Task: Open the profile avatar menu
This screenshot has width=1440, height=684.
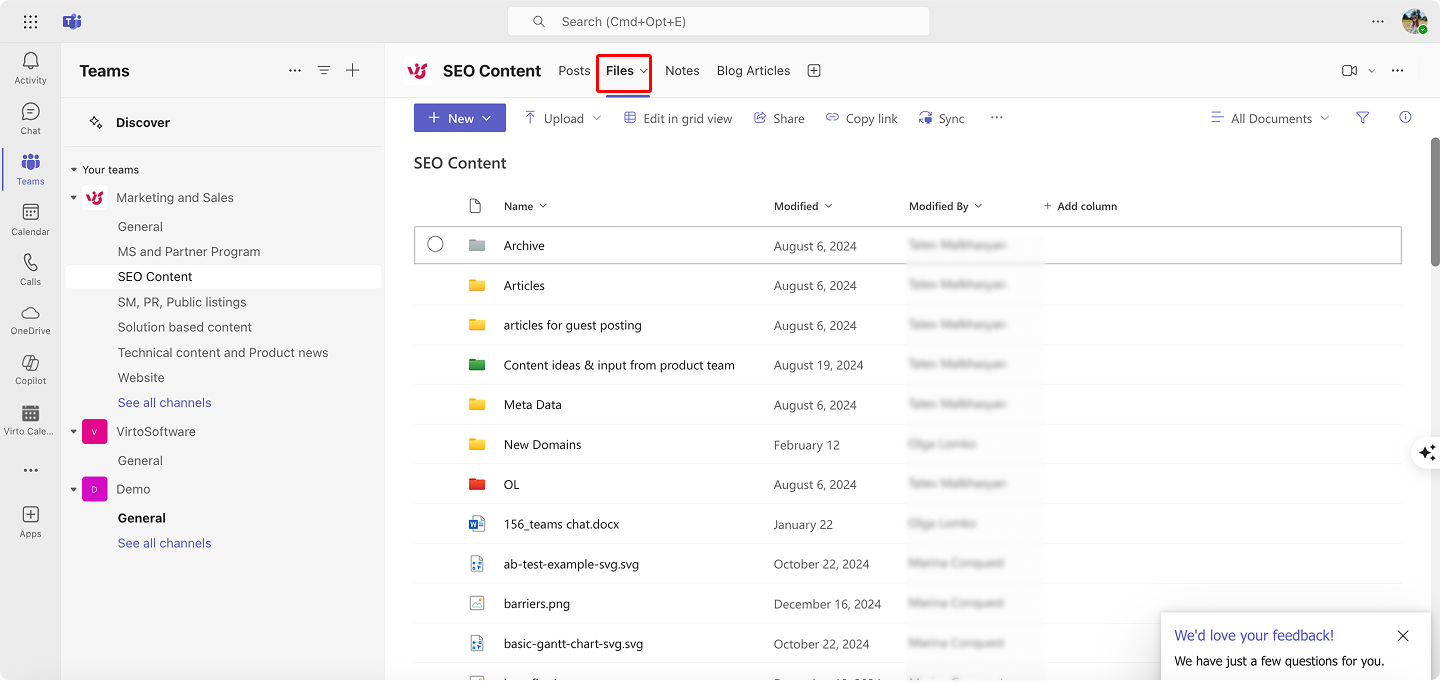Action: point(1414,21)
